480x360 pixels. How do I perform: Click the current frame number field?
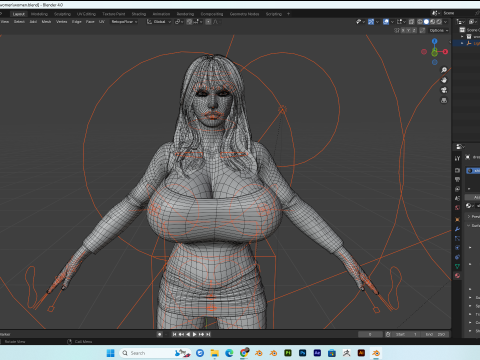[x=370, y=334]
